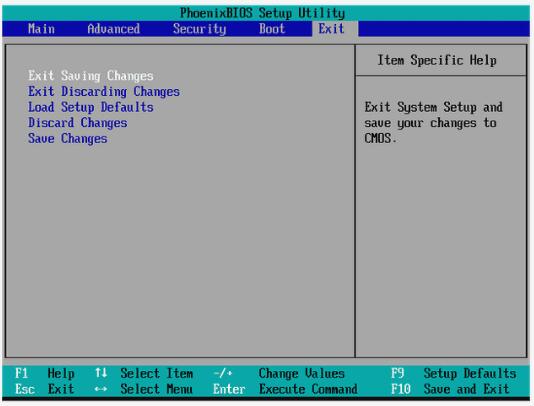Screen dimensions: 534x406
Task: Select Exit Discarding Changes entry
Action: point(104,91)
